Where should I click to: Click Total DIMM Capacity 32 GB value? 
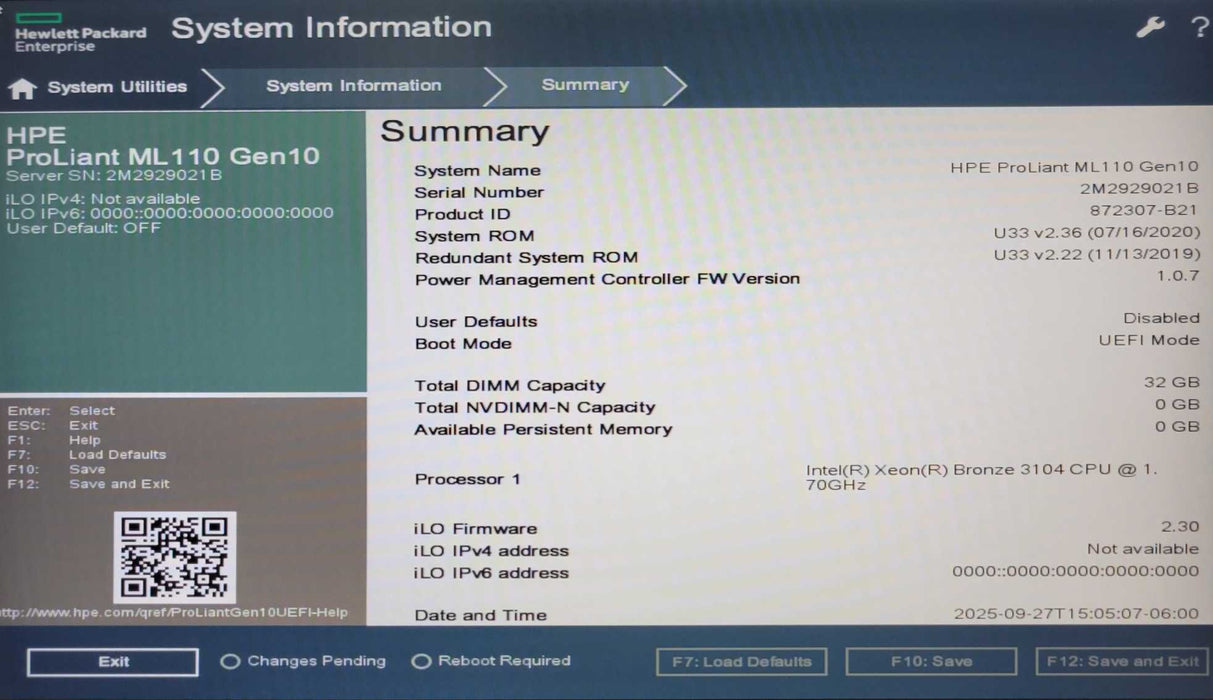pyautogui.click(x=1171, y=383)
